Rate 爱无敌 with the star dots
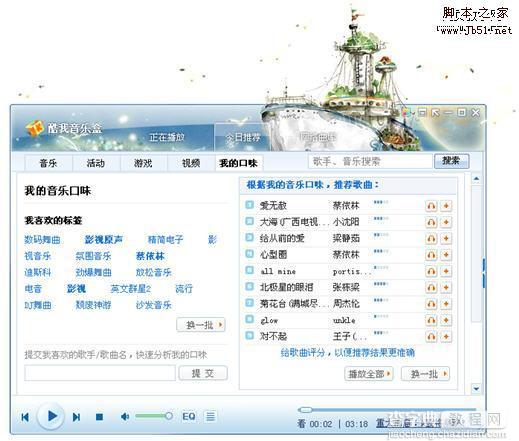The image size is (519, 441). (x=381, y=202)
